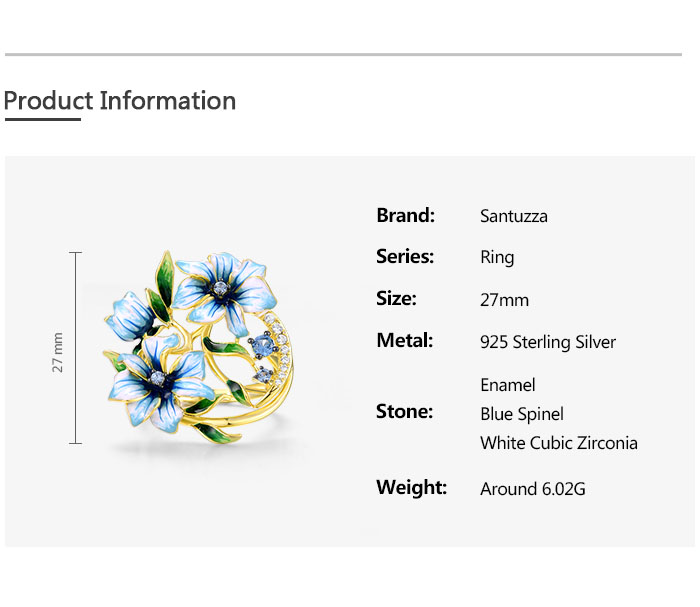Click the Product Information heading
This screenshot has width=700, height=607.
pyautogui.click(x=120, y=101)
